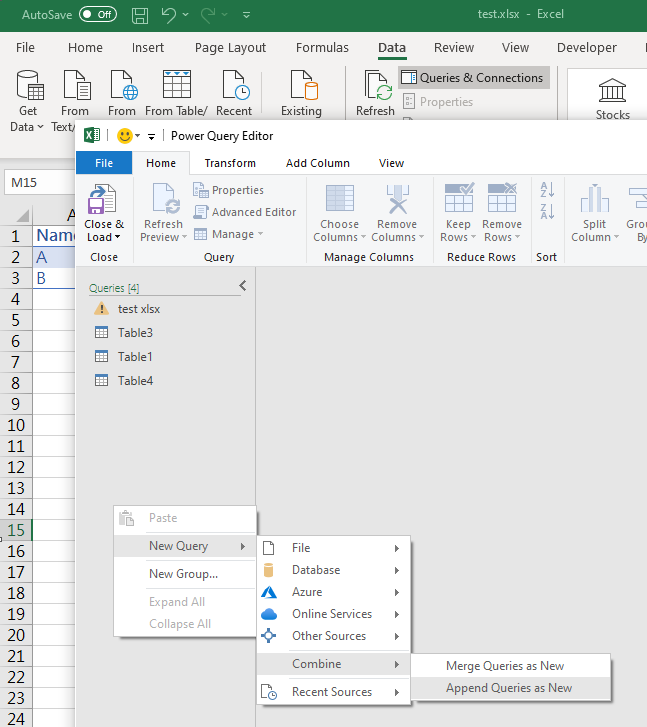Click the From Table/Range icon
This screenshot has width=647, height=727.
(x=177, y=84)
